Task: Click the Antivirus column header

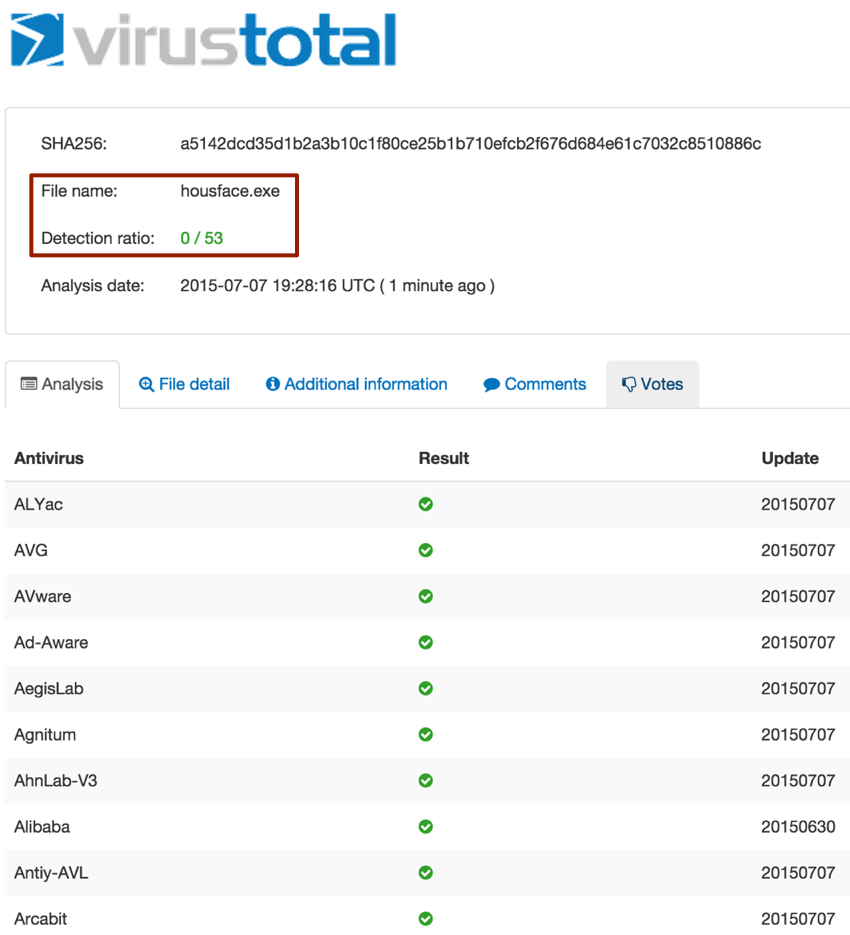Action: tap(49, 458)
